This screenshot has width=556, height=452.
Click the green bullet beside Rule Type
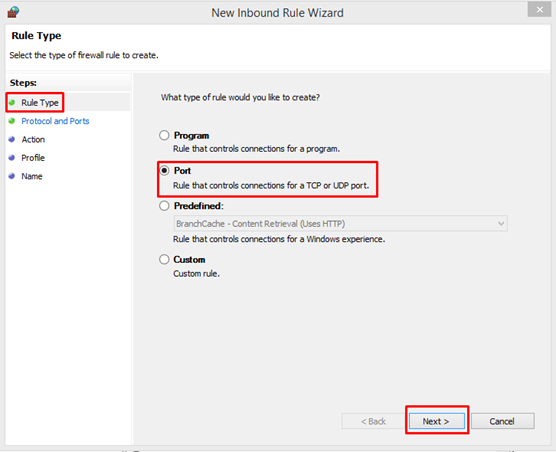coord(12,102)
